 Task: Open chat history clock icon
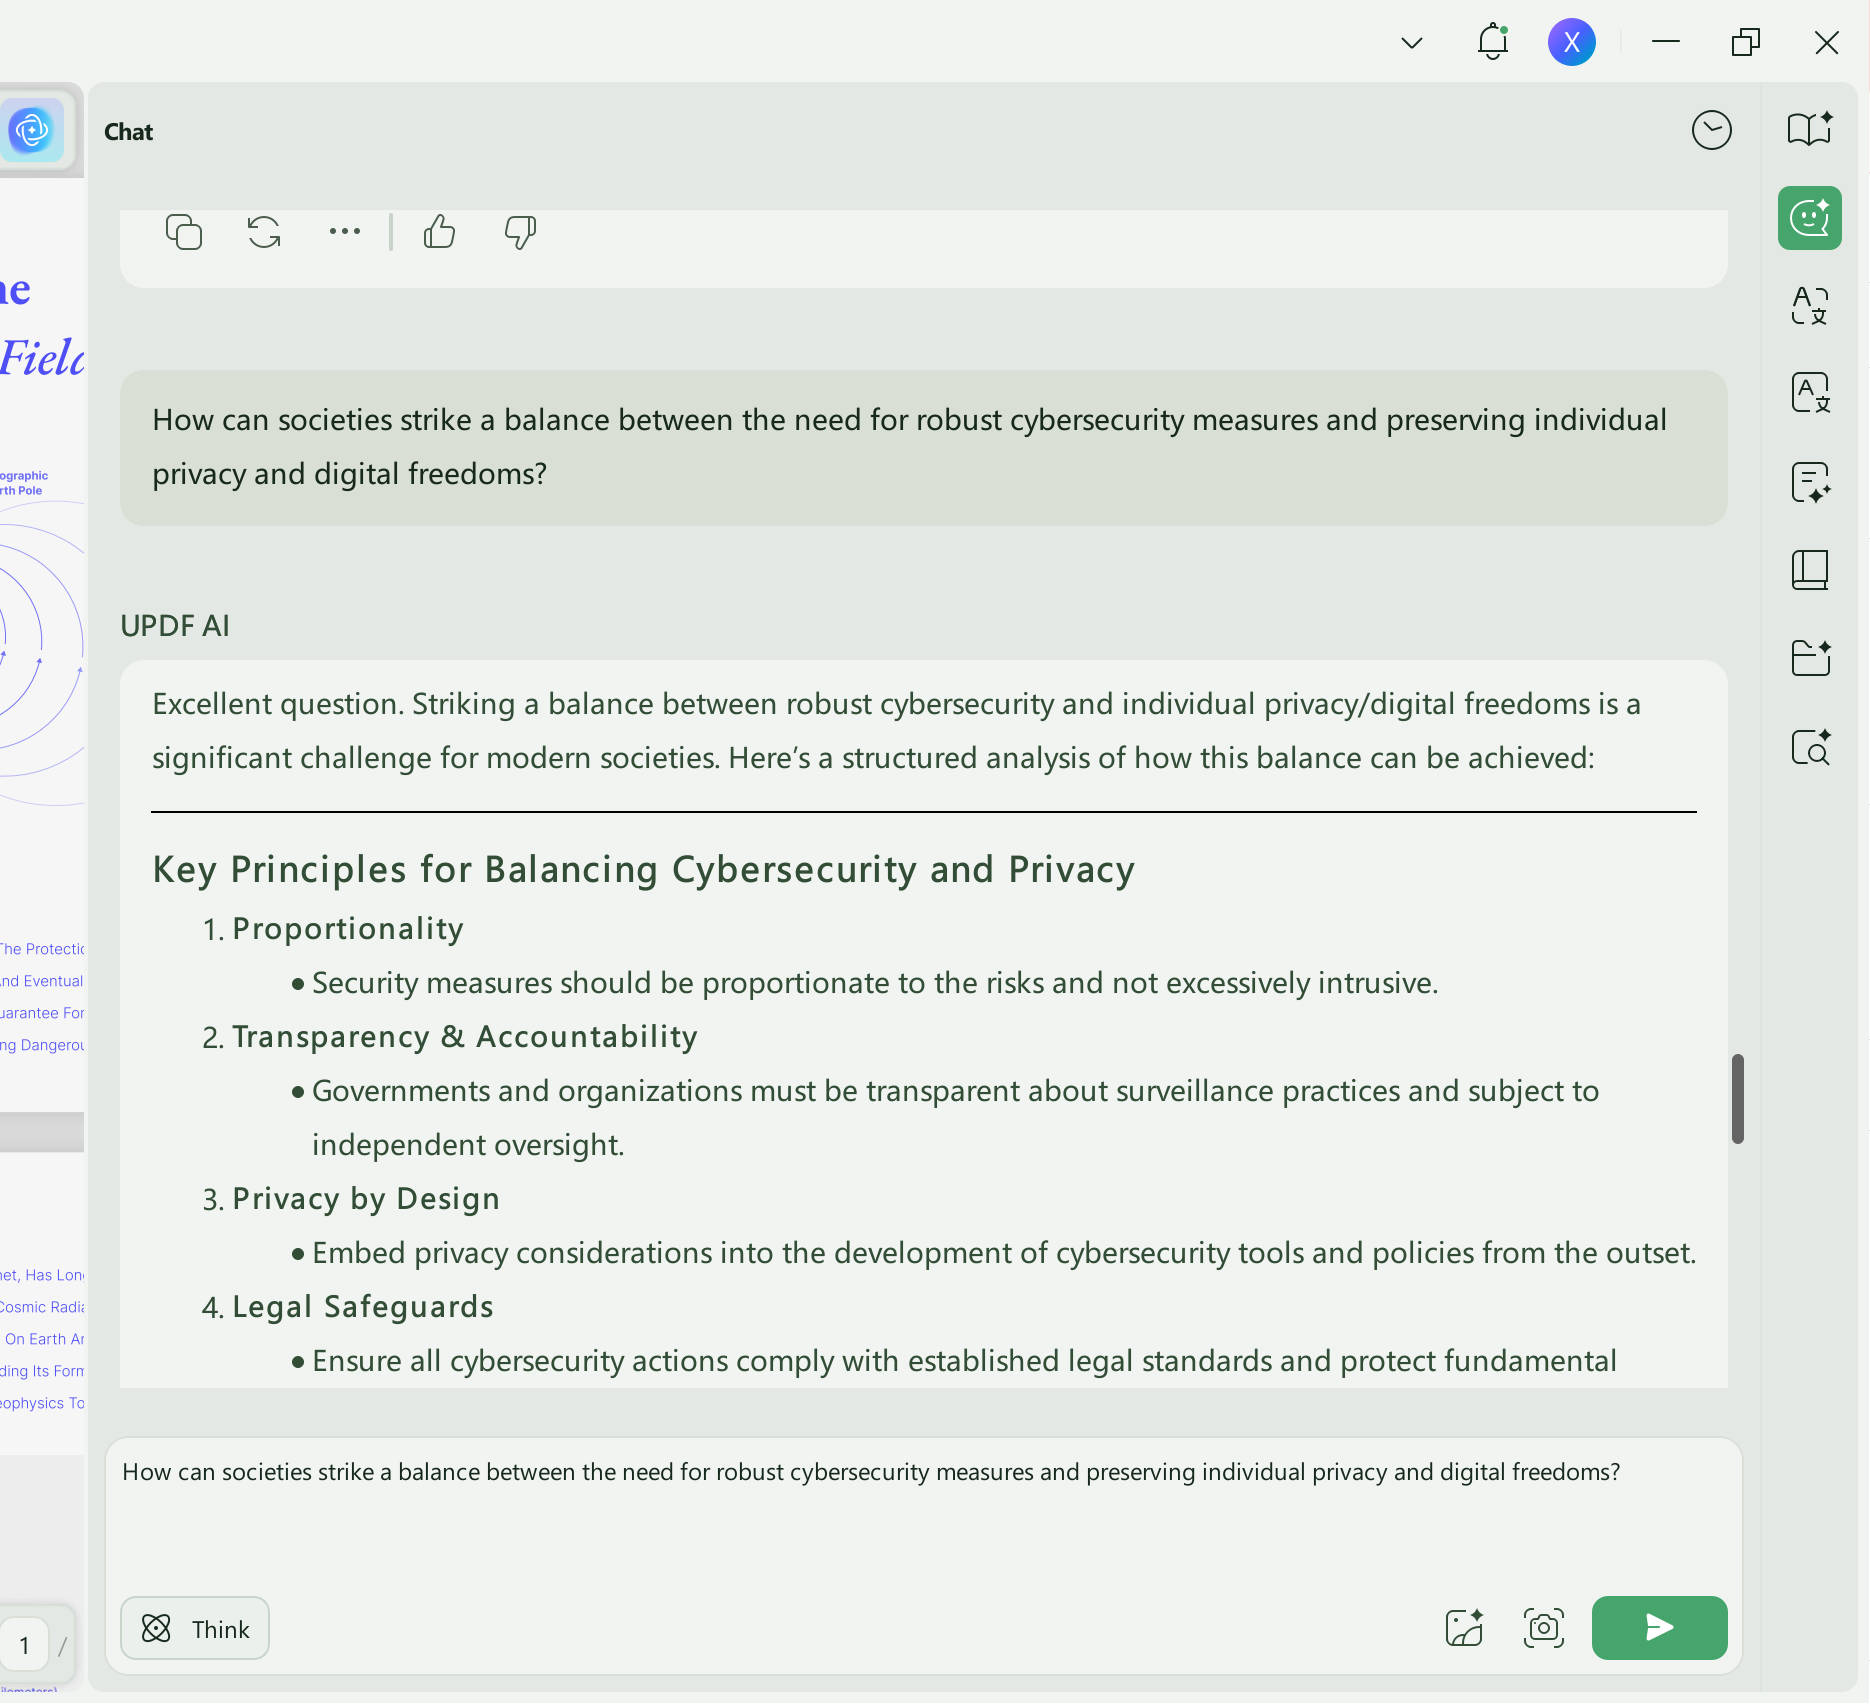click(x=1712, y=130)
